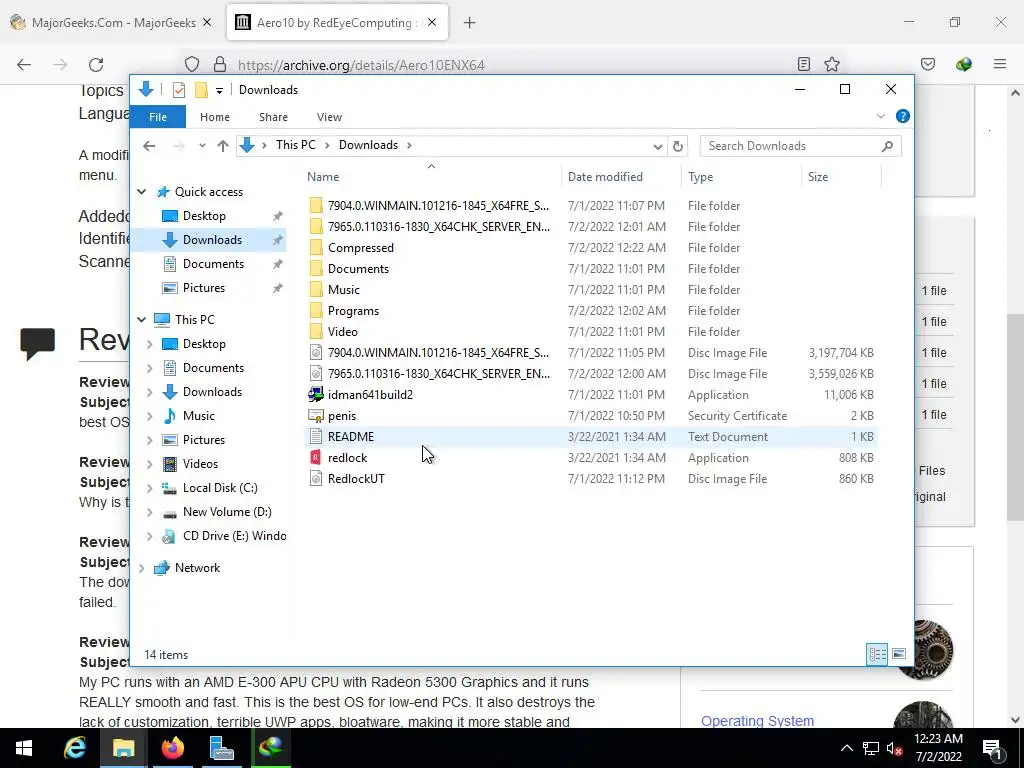Select the RedlockUT disc image icon
Screen dimensions: 1024x768
(x=316, y=479)
